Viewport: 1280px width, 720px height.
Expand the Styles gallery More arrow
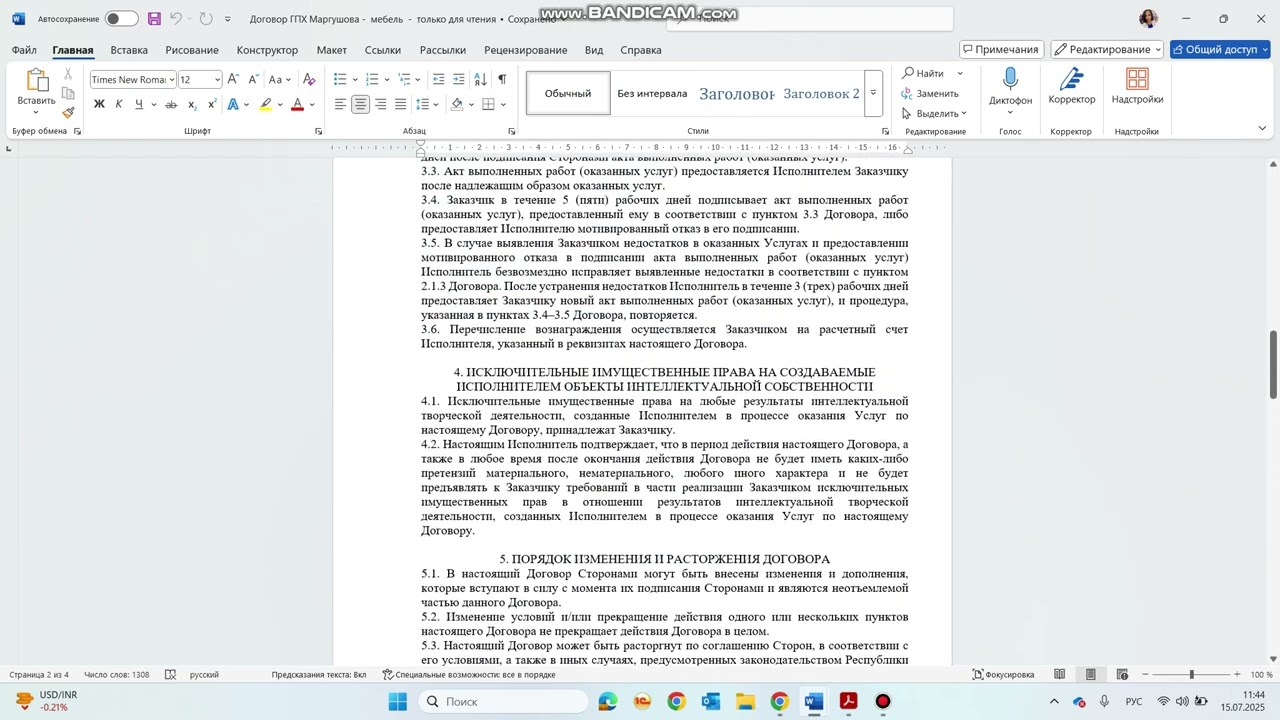pos(873,93)
